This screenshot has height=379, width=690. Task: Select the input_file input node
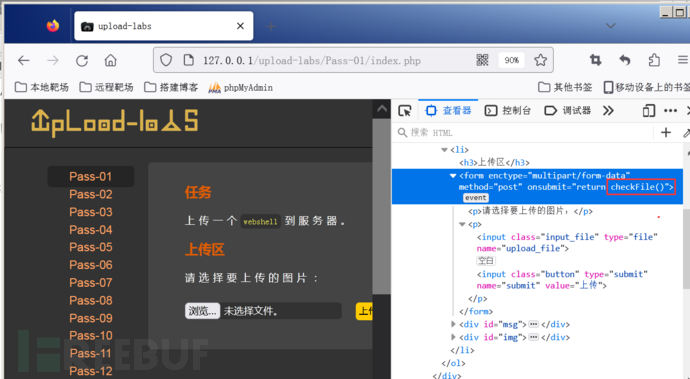click(x=567, y=243)
